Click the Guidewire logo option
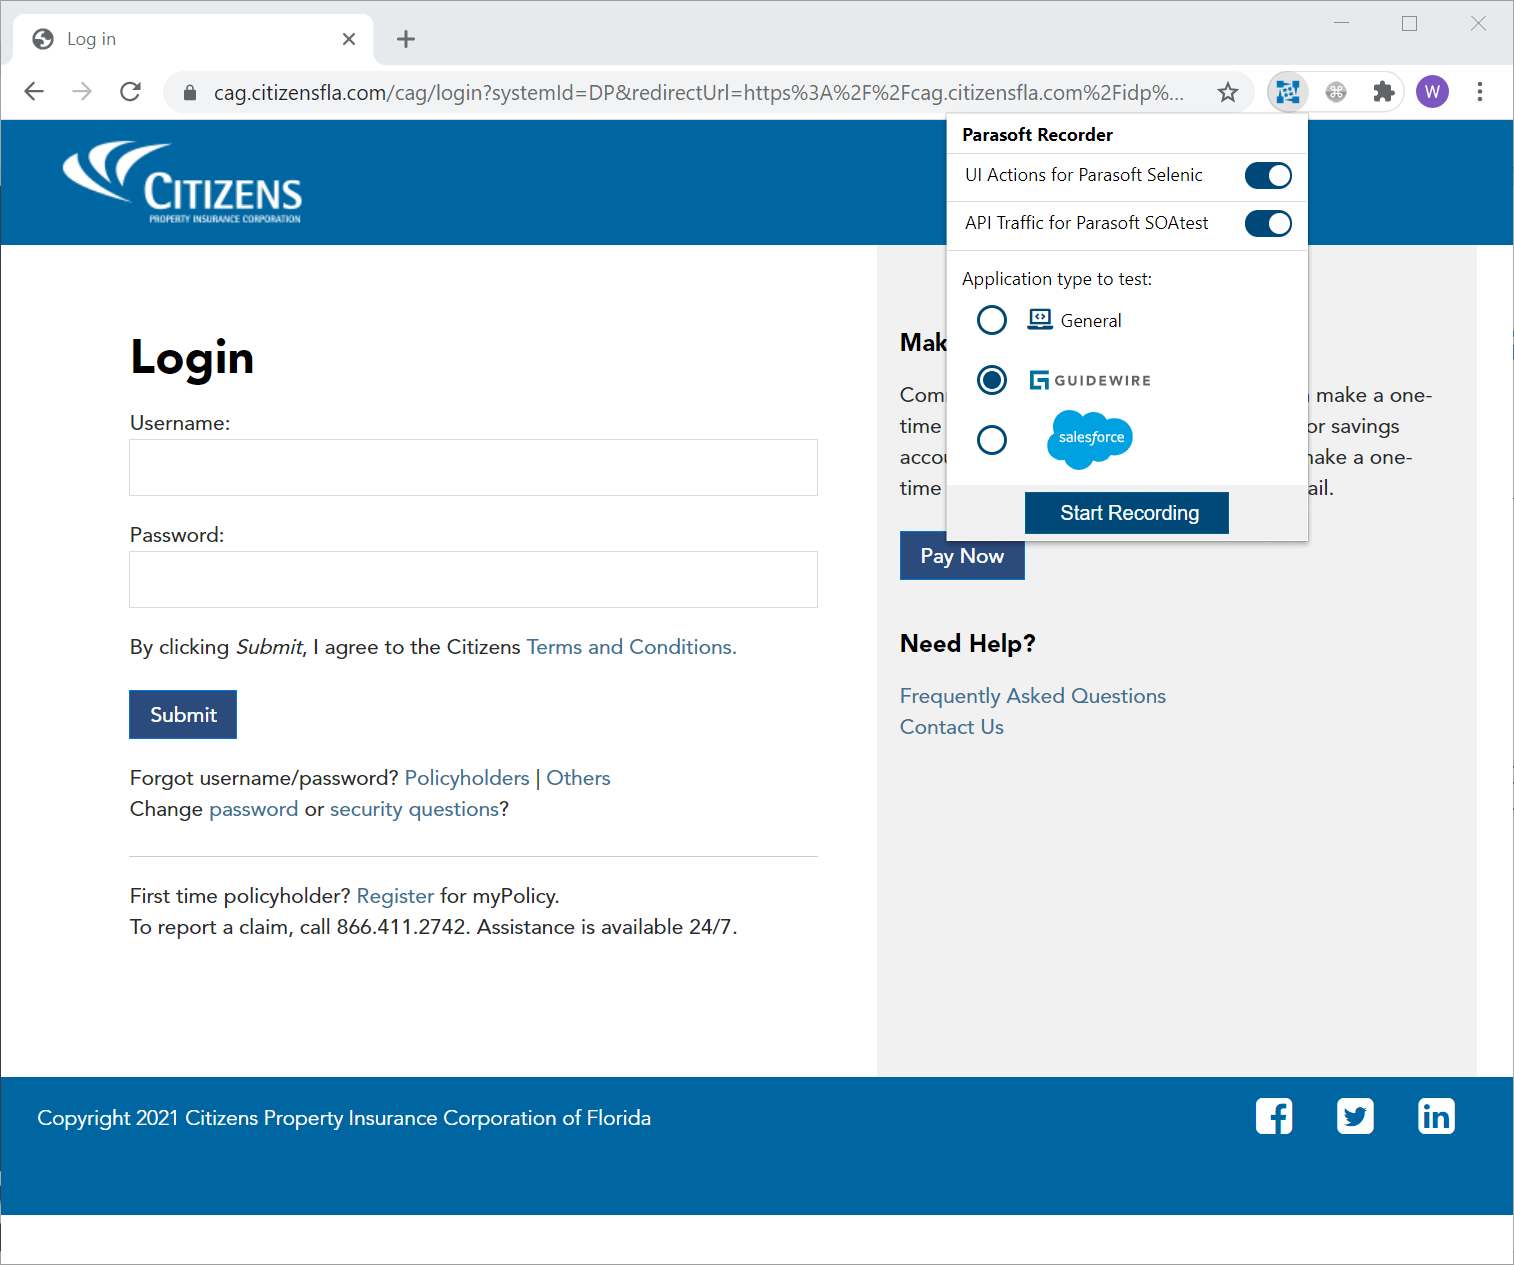Viewport: 1514px width, 1265px height. point(1090,380)
